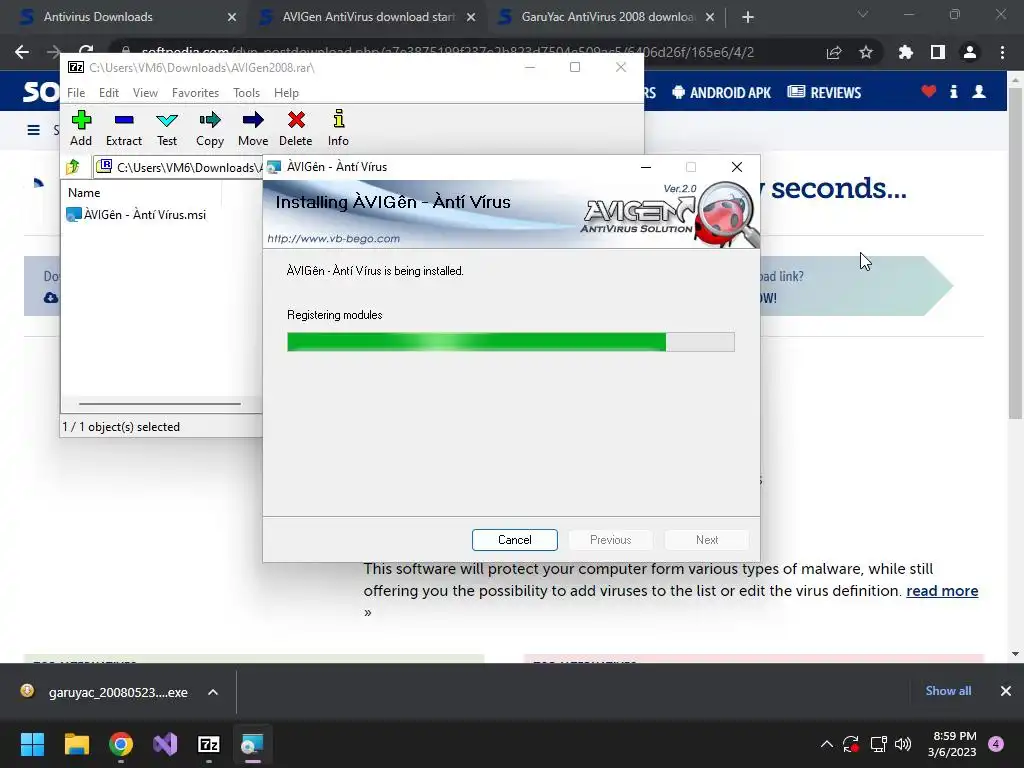Click Softpedia user account icon
This screenshot has width=1024, height=768.
[979, 91]
